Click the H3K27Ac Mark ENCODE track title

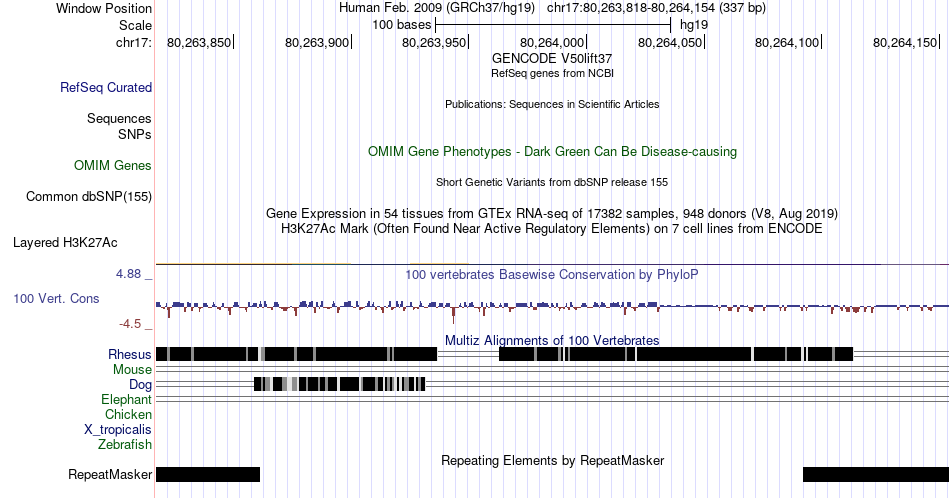[552, 228]
